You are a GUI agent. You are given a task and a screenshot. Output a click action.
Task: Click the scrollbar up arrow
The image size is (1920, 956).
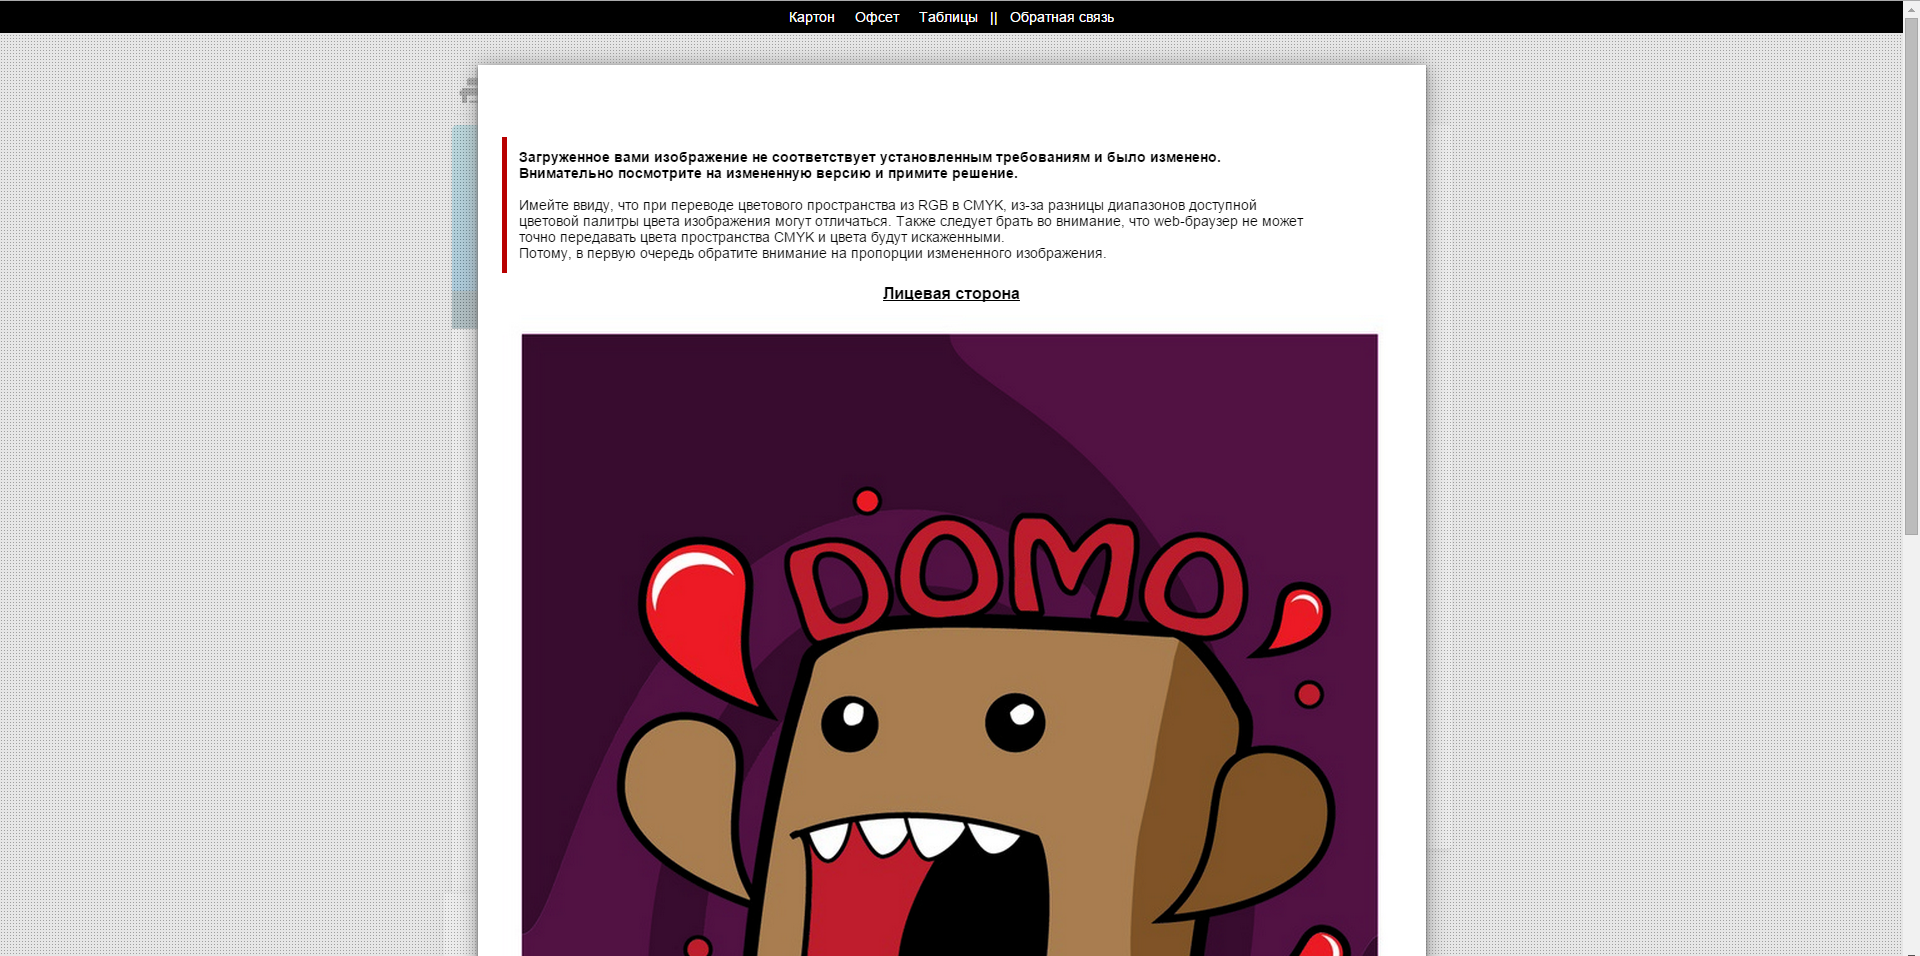pos(1911,8)
